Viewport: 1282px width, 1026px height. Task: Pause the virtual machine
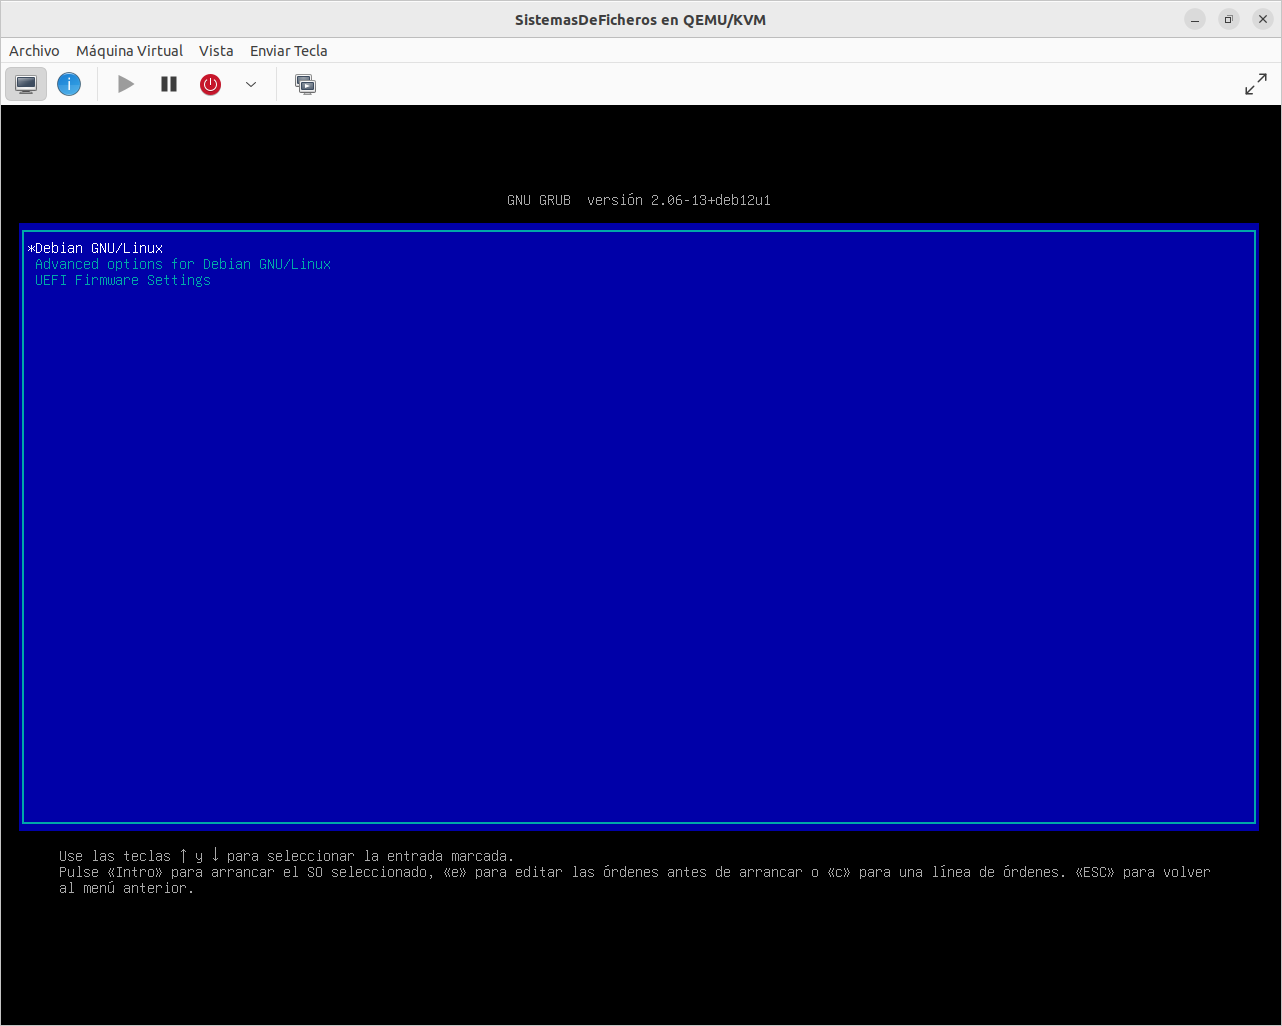[169, 85]
